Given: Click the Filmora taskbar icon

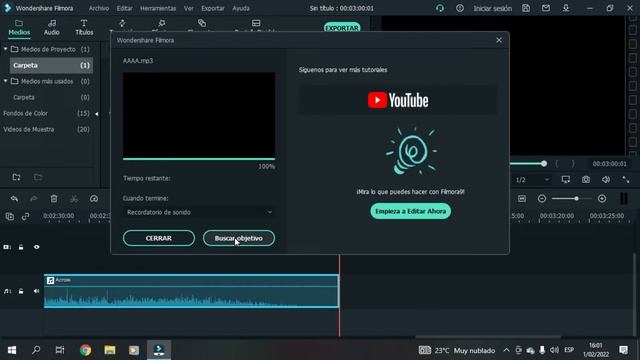Looking at the screenshot, I should click(159, 350).
